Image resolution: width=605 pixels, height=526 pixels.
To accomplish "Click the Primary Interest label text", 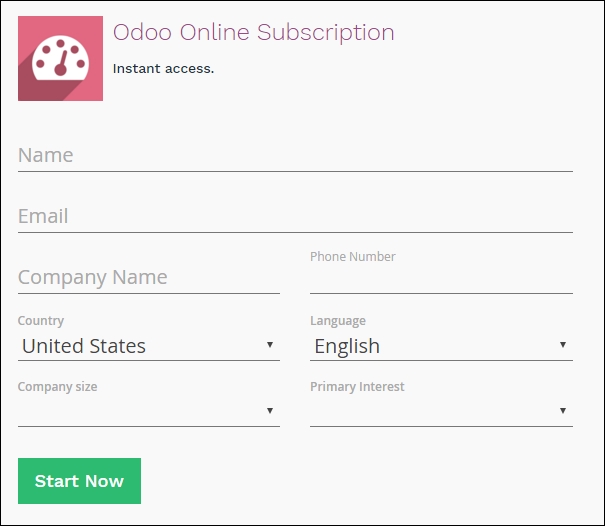I will (357, 387).
